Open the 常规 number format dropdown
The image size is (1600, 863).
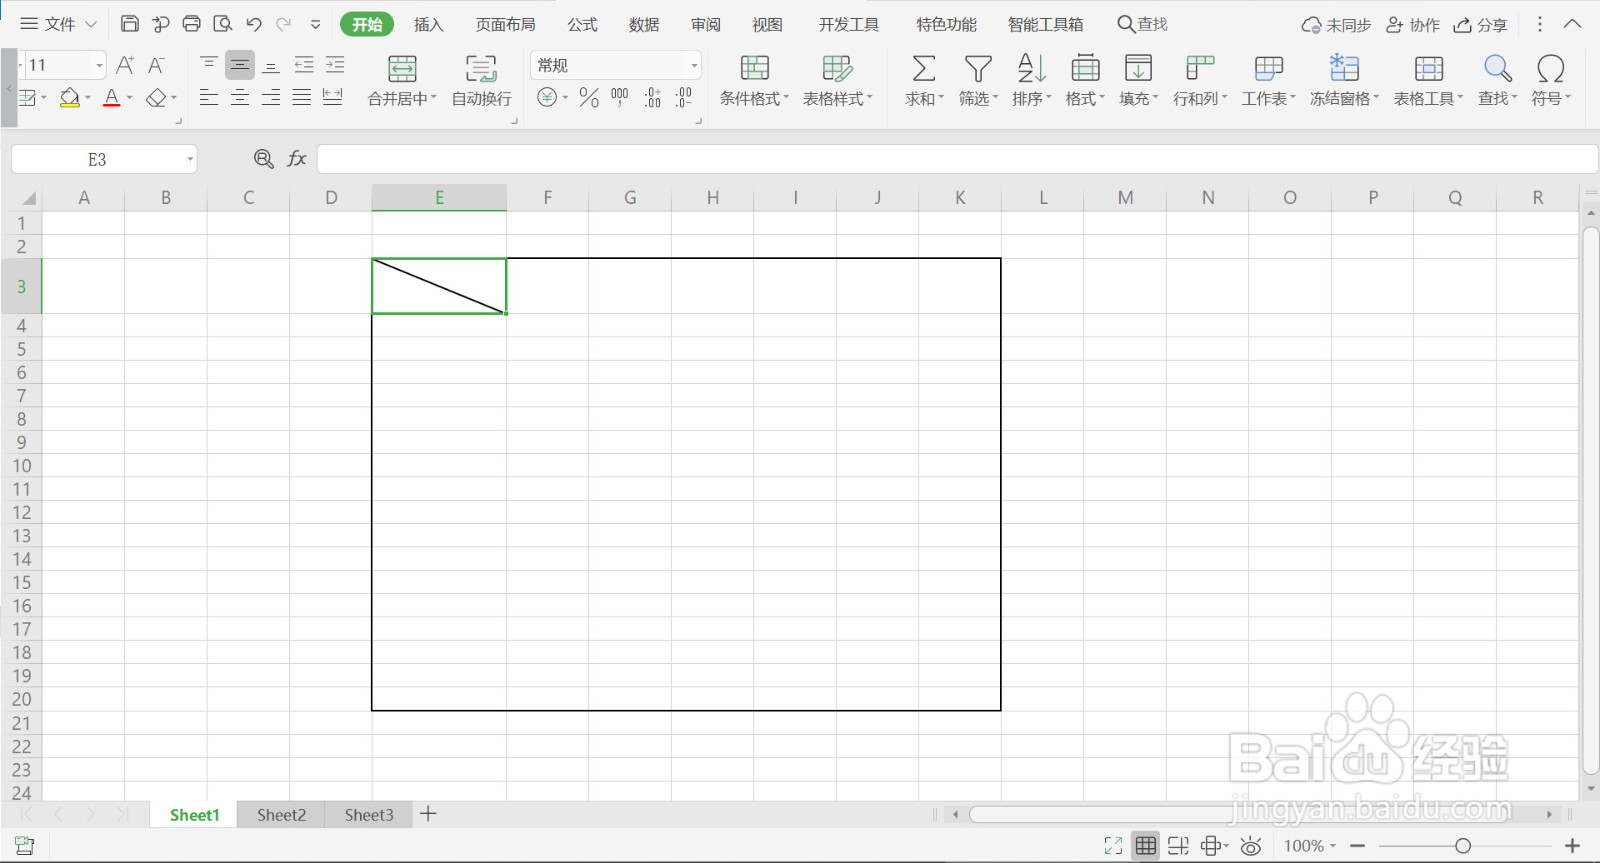tap(694, 65)
